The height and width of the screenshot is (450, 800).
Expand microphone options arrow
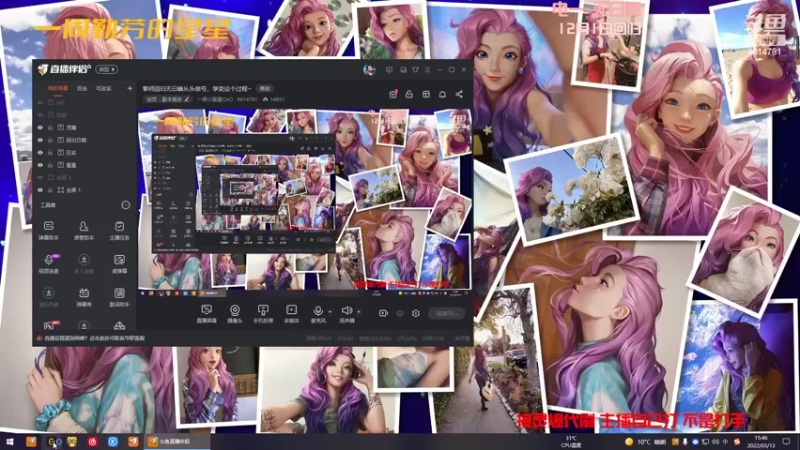[x=330, y=312]
